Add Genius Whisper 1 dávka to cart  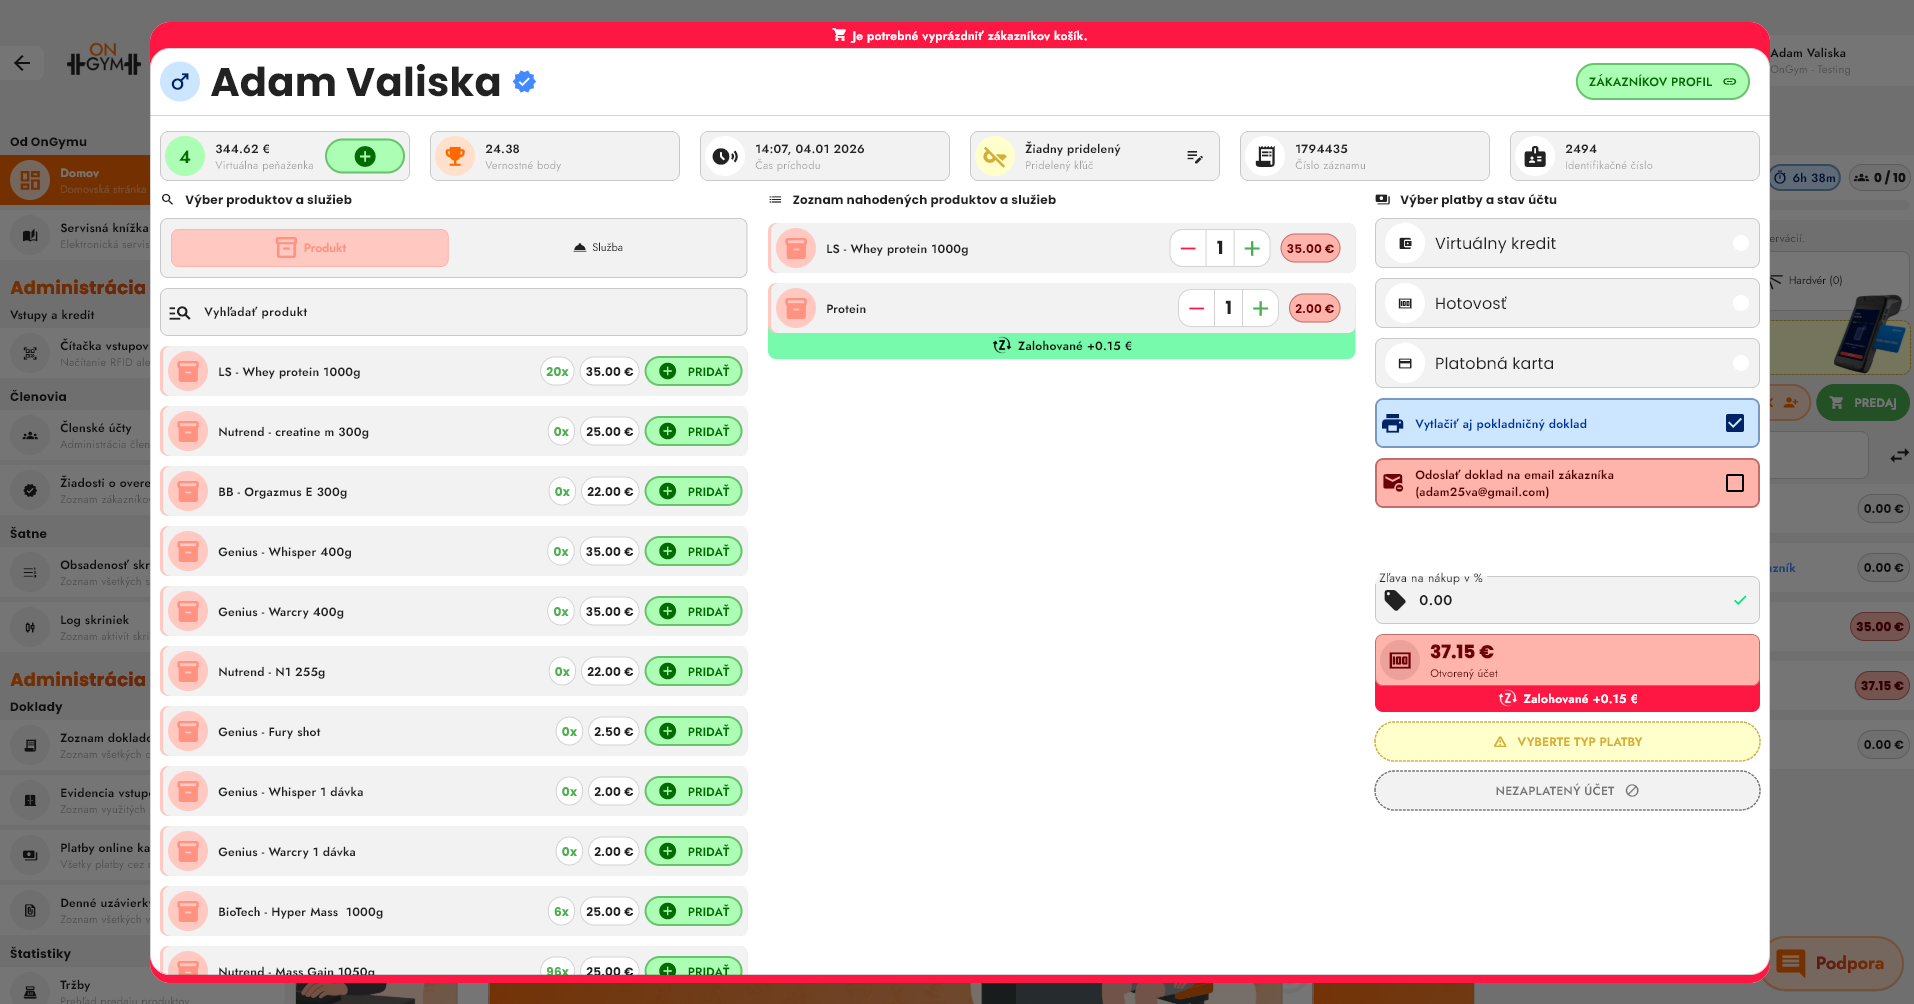pos(694,791)
